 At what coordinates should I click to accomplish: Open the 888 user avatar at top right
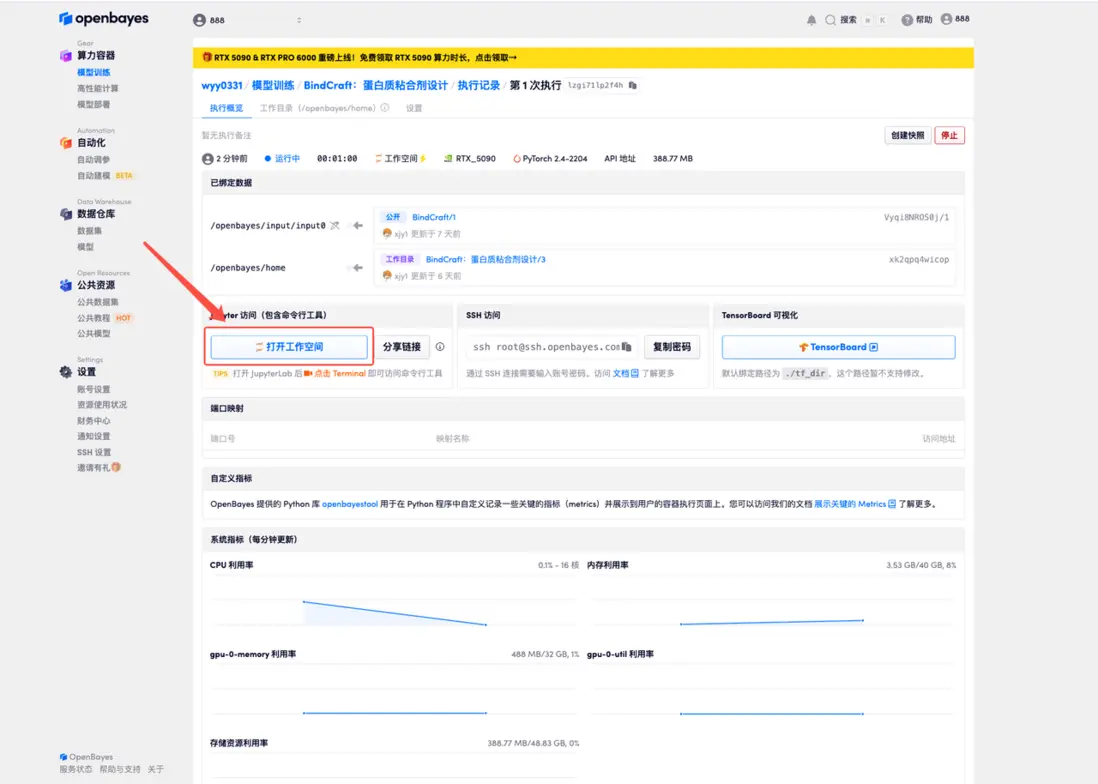(946, 19)
